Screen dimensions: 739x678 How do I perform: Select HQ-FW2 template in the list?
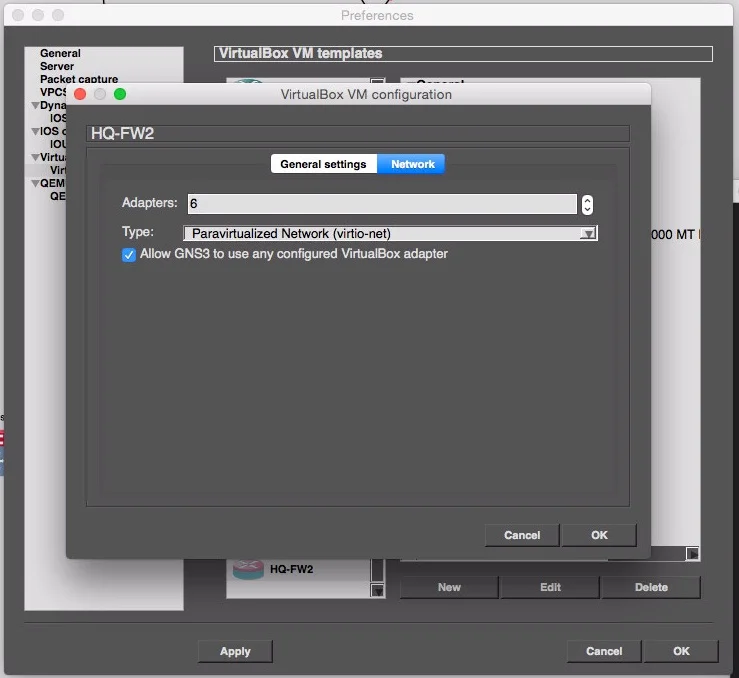click(x=291, y=569)
